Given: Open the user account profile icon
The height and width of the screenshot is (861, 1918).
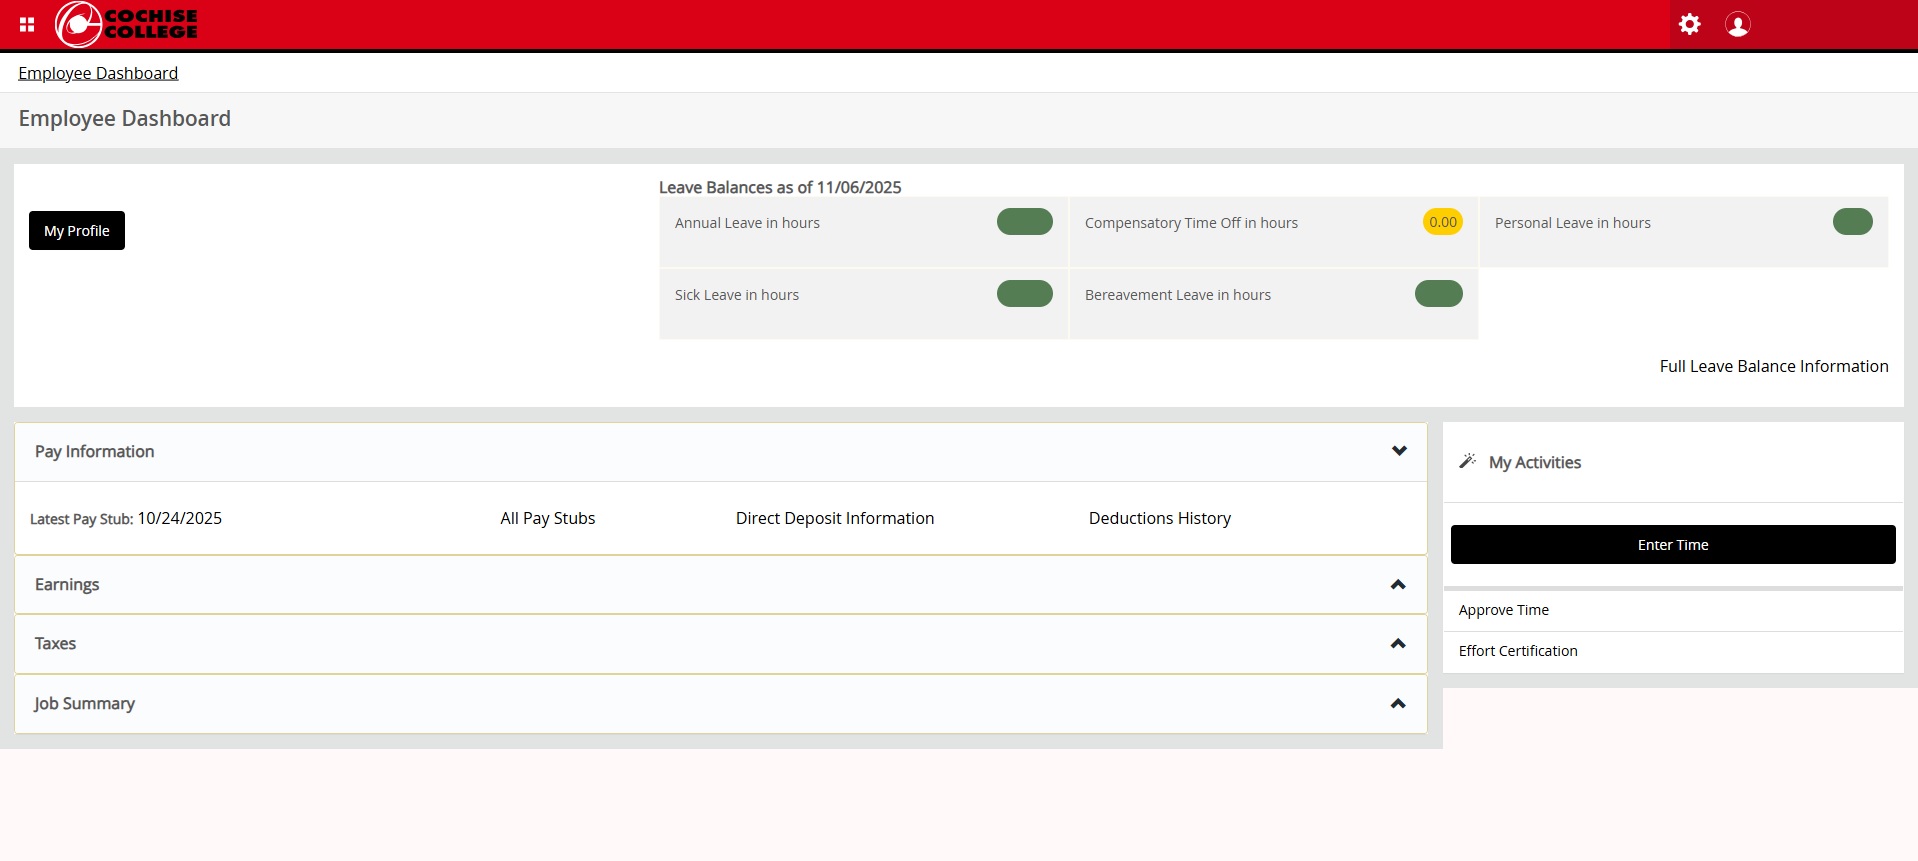Looking at the screenshot, I should [1737, 24].
